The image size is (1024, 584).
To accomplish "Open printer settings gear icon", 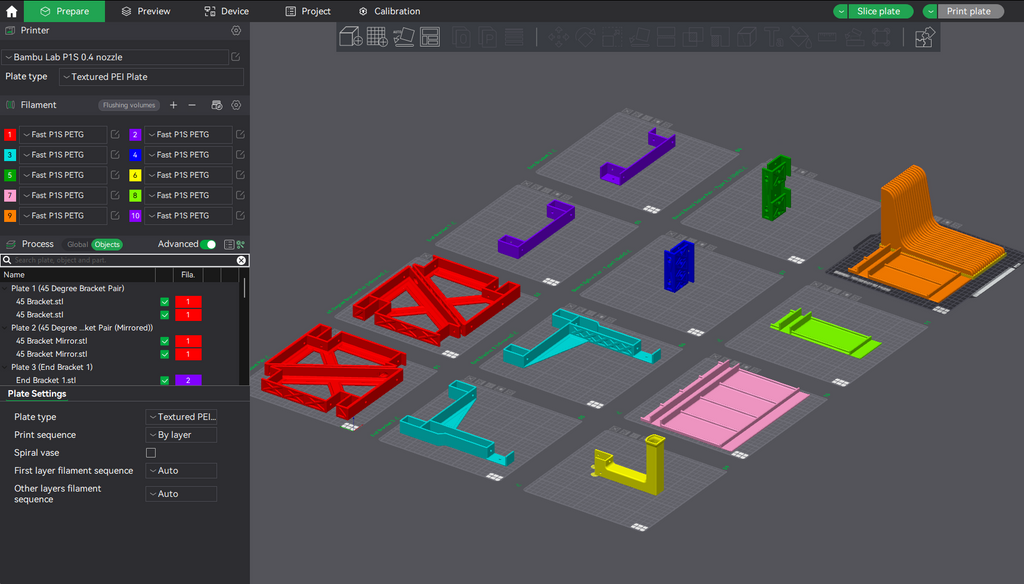I will pos(236,31).
